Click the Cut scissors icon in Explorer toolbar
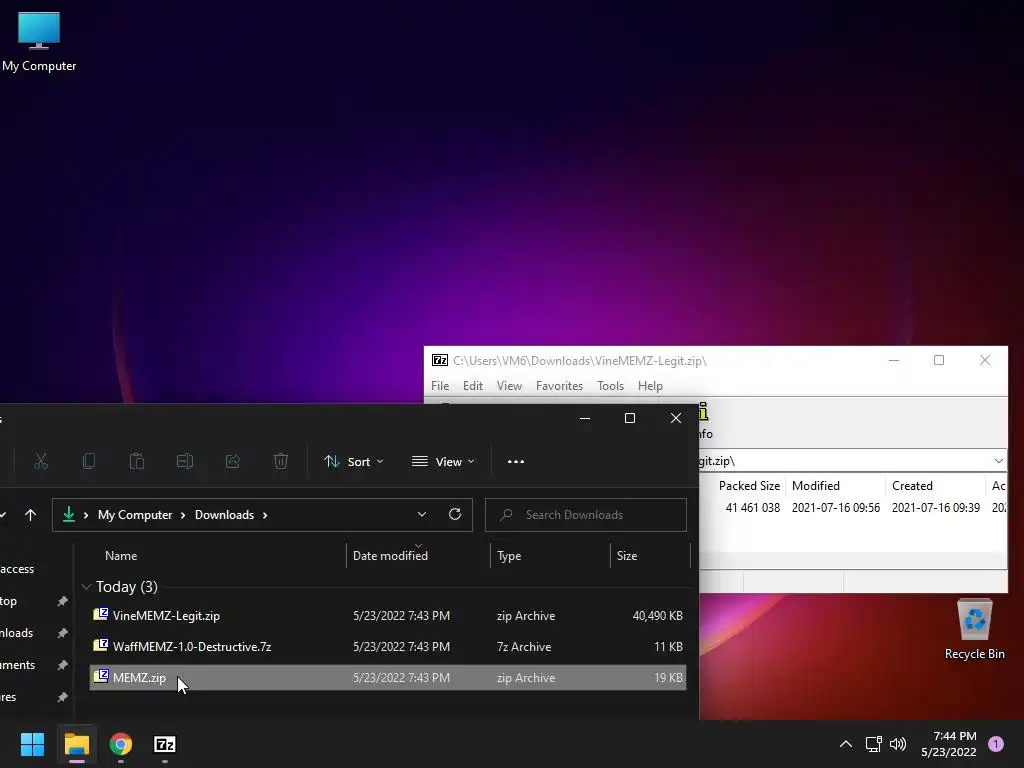 click(x=41, y=462)
